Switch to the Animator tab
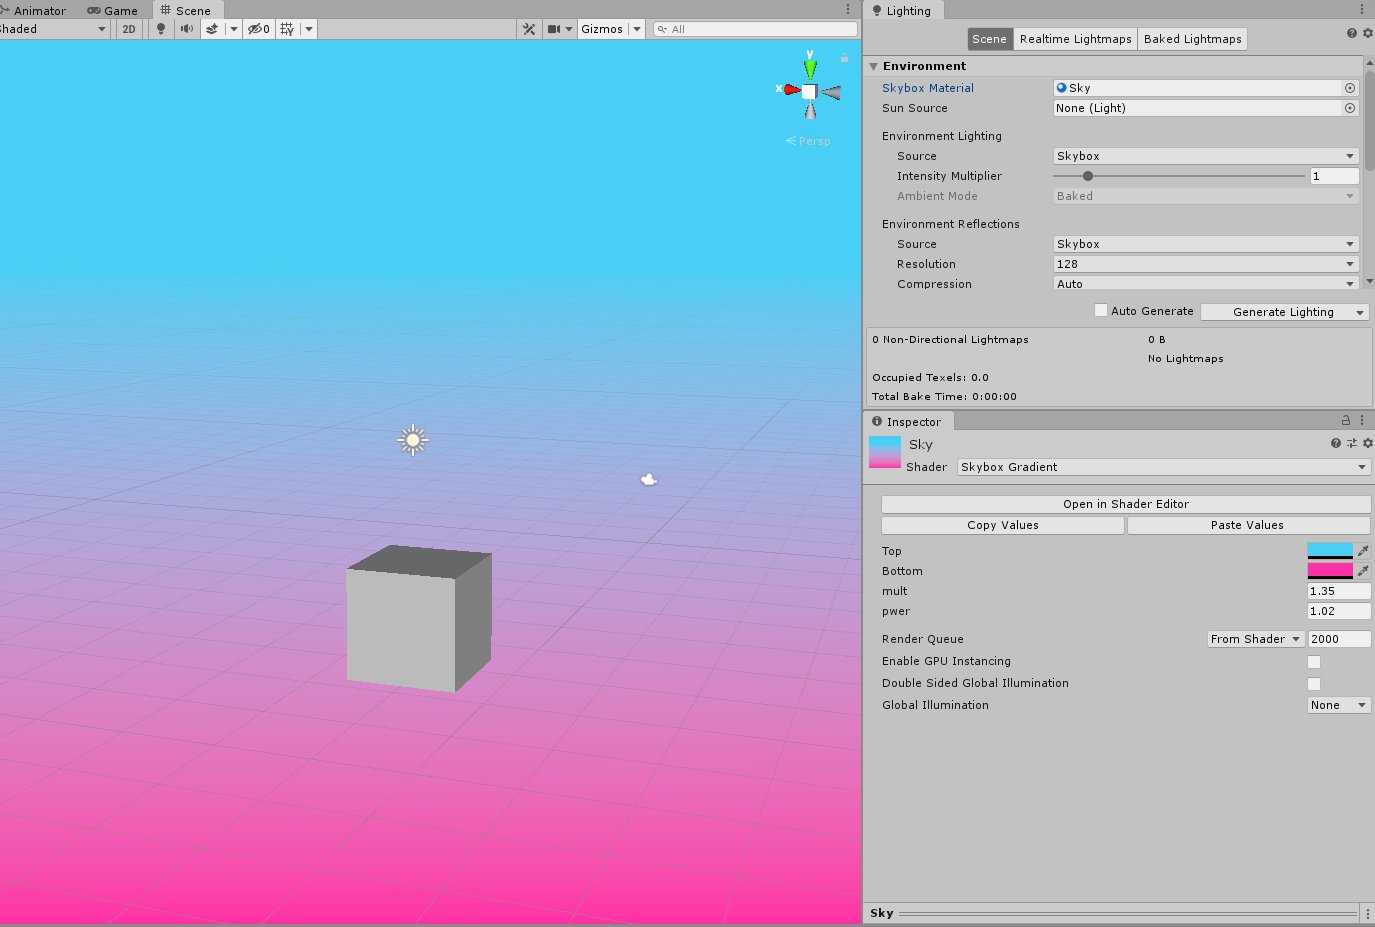Viewport: 1375px width, 927px height. pyautogui.click(x=33, y=11)
